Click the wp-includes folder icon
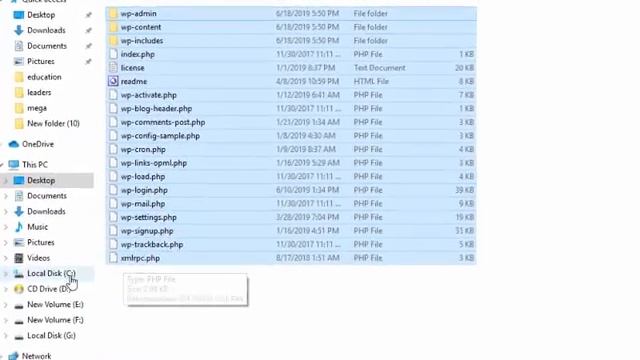Image resolution: width=640 pixels, height=360 pixels. (x=113, y=40)
